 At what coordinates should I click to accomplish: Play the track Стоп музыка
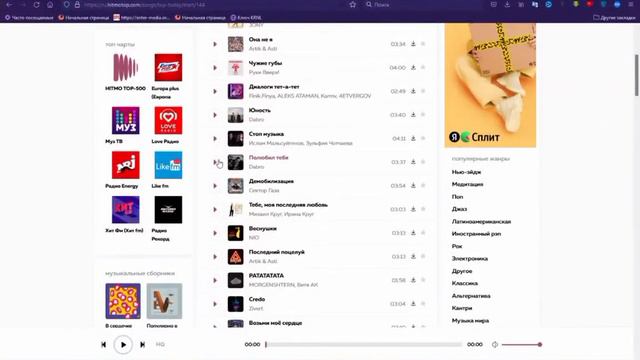215,139
